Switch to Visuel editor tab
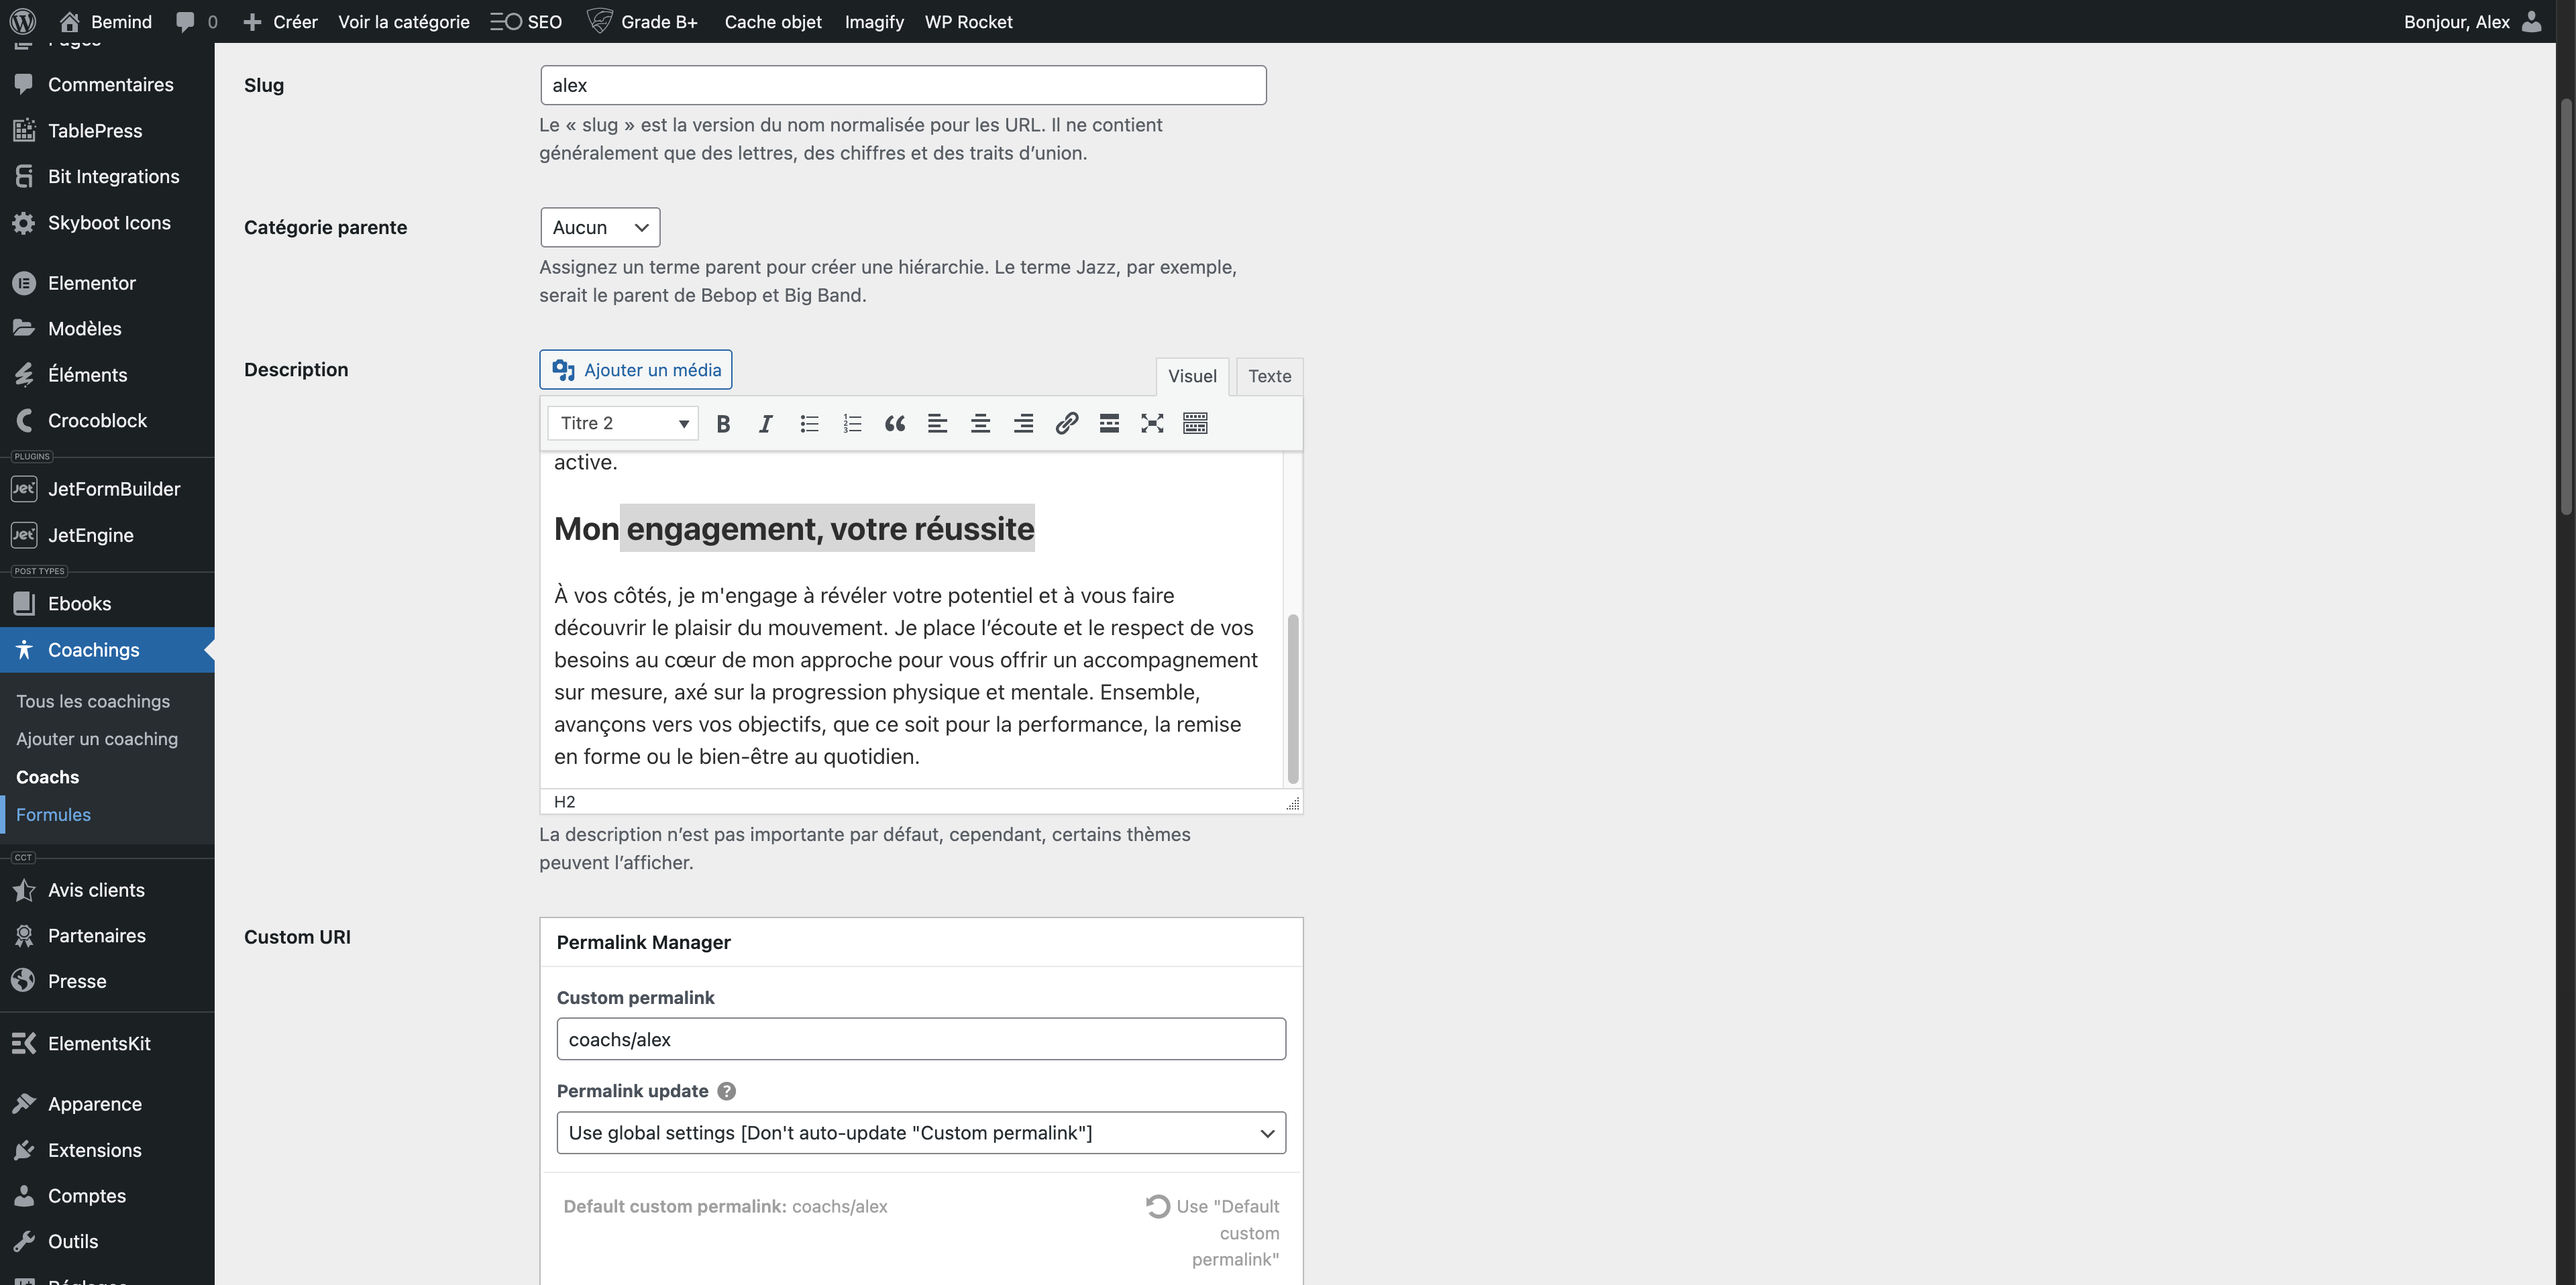This screenshot has height=1285, width=2576. click(x=1192, y=376)
